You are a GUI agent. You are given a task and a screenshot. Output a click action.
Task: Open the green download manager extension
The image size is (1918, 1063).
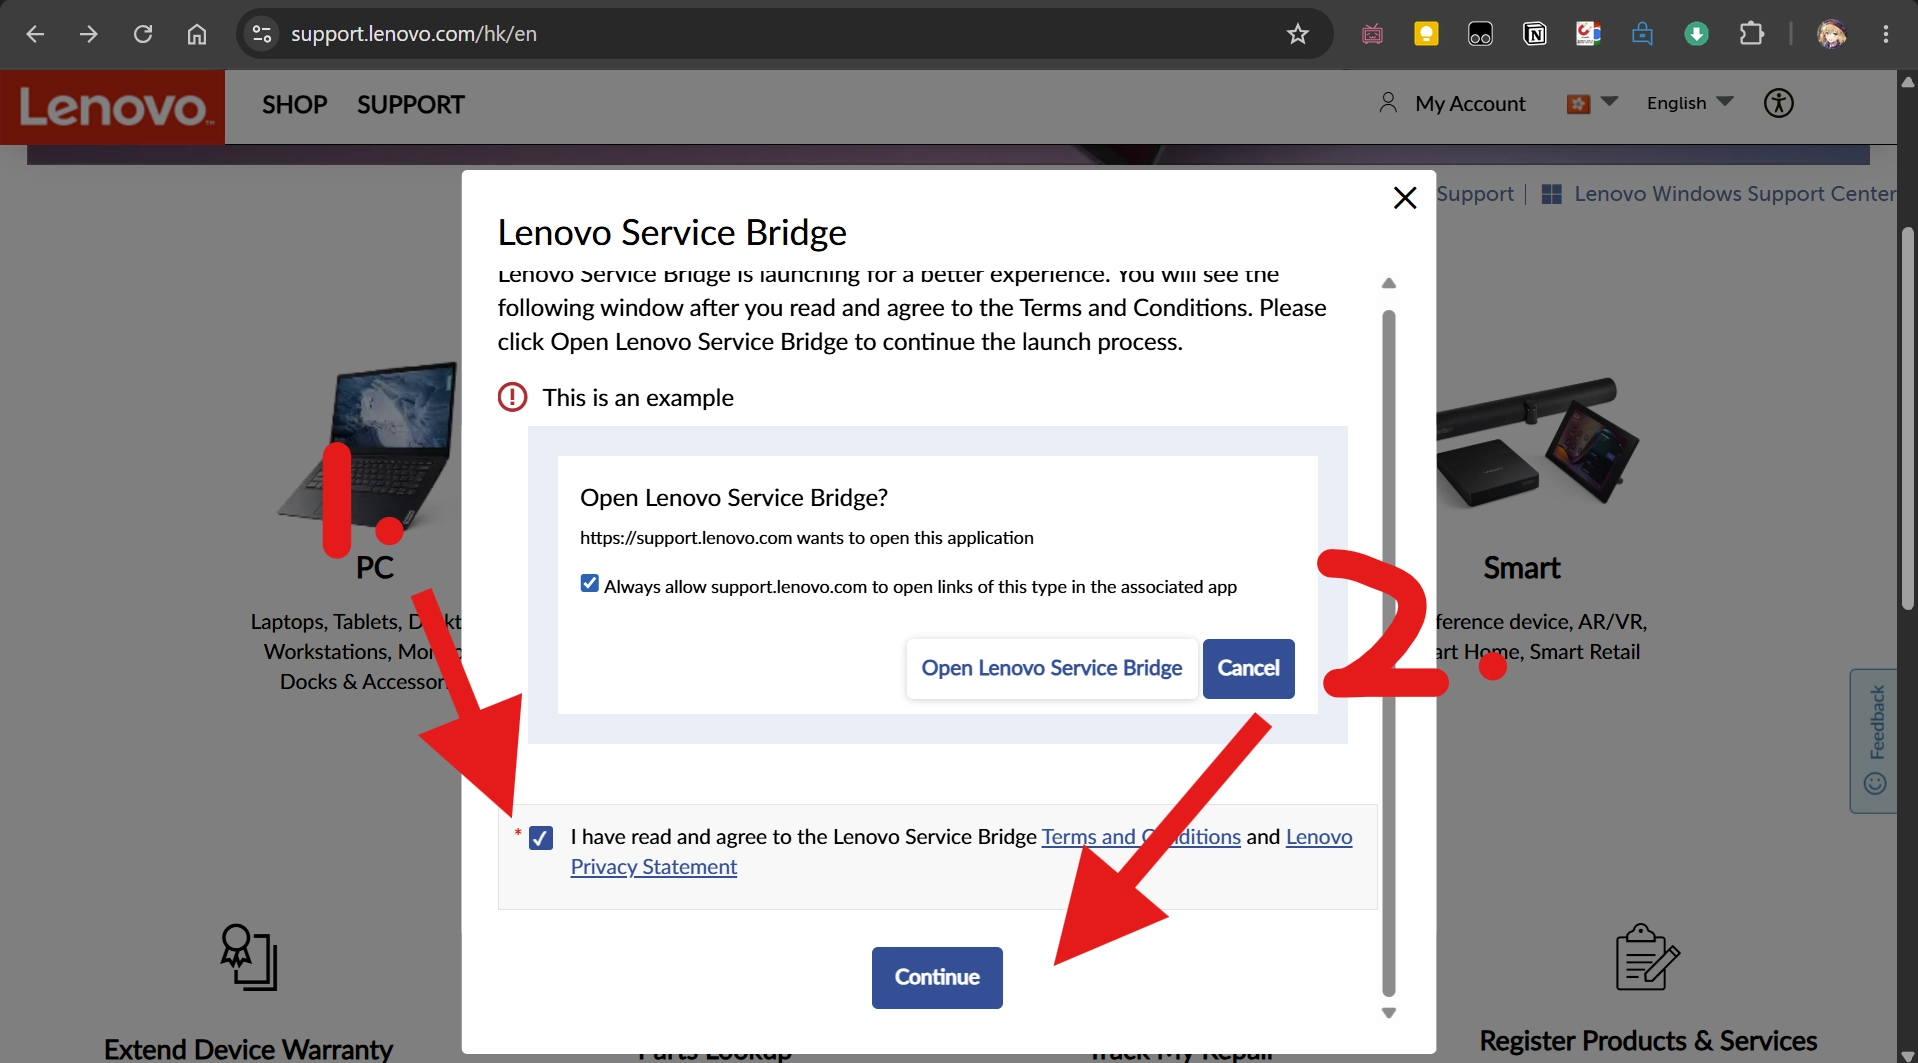point(1696,34)
